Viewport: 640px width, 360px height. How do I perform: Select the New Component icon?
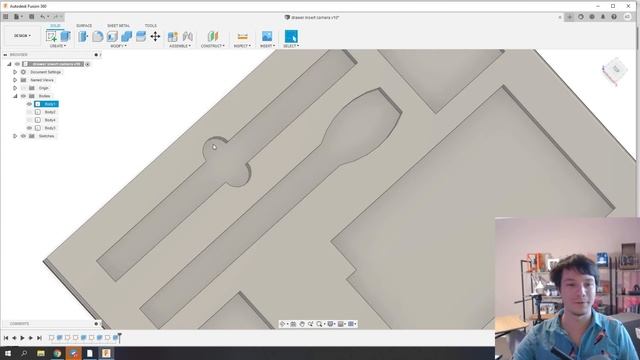coord(173,36)
